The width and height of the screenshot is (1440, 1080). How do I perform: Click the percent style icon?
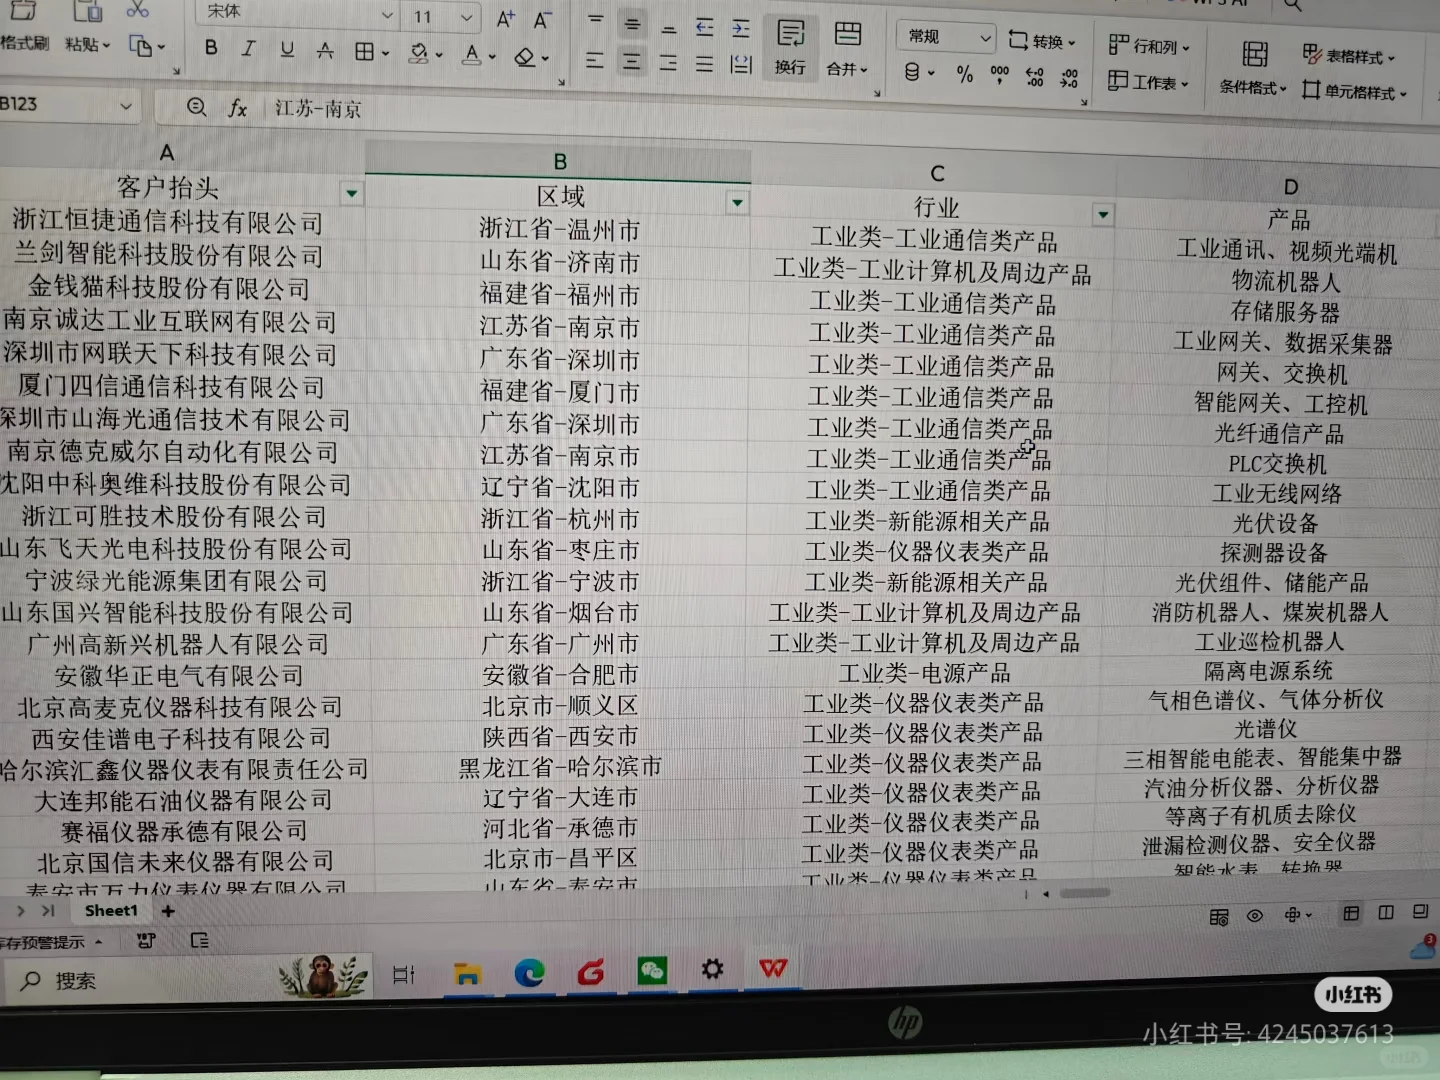[964, 74]
